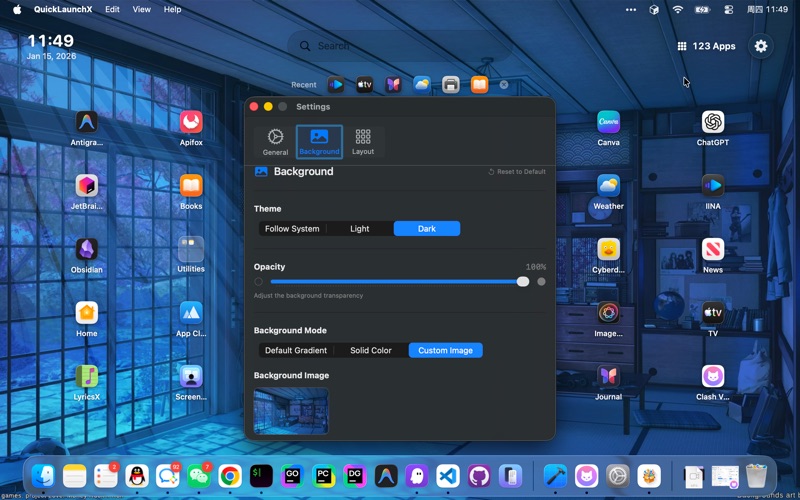Image resolution: width=800 pixels, height=500 pixels.
Task: Open the Edit menu in menu bar
Action: pyautogui.click(x=112, y=9)
